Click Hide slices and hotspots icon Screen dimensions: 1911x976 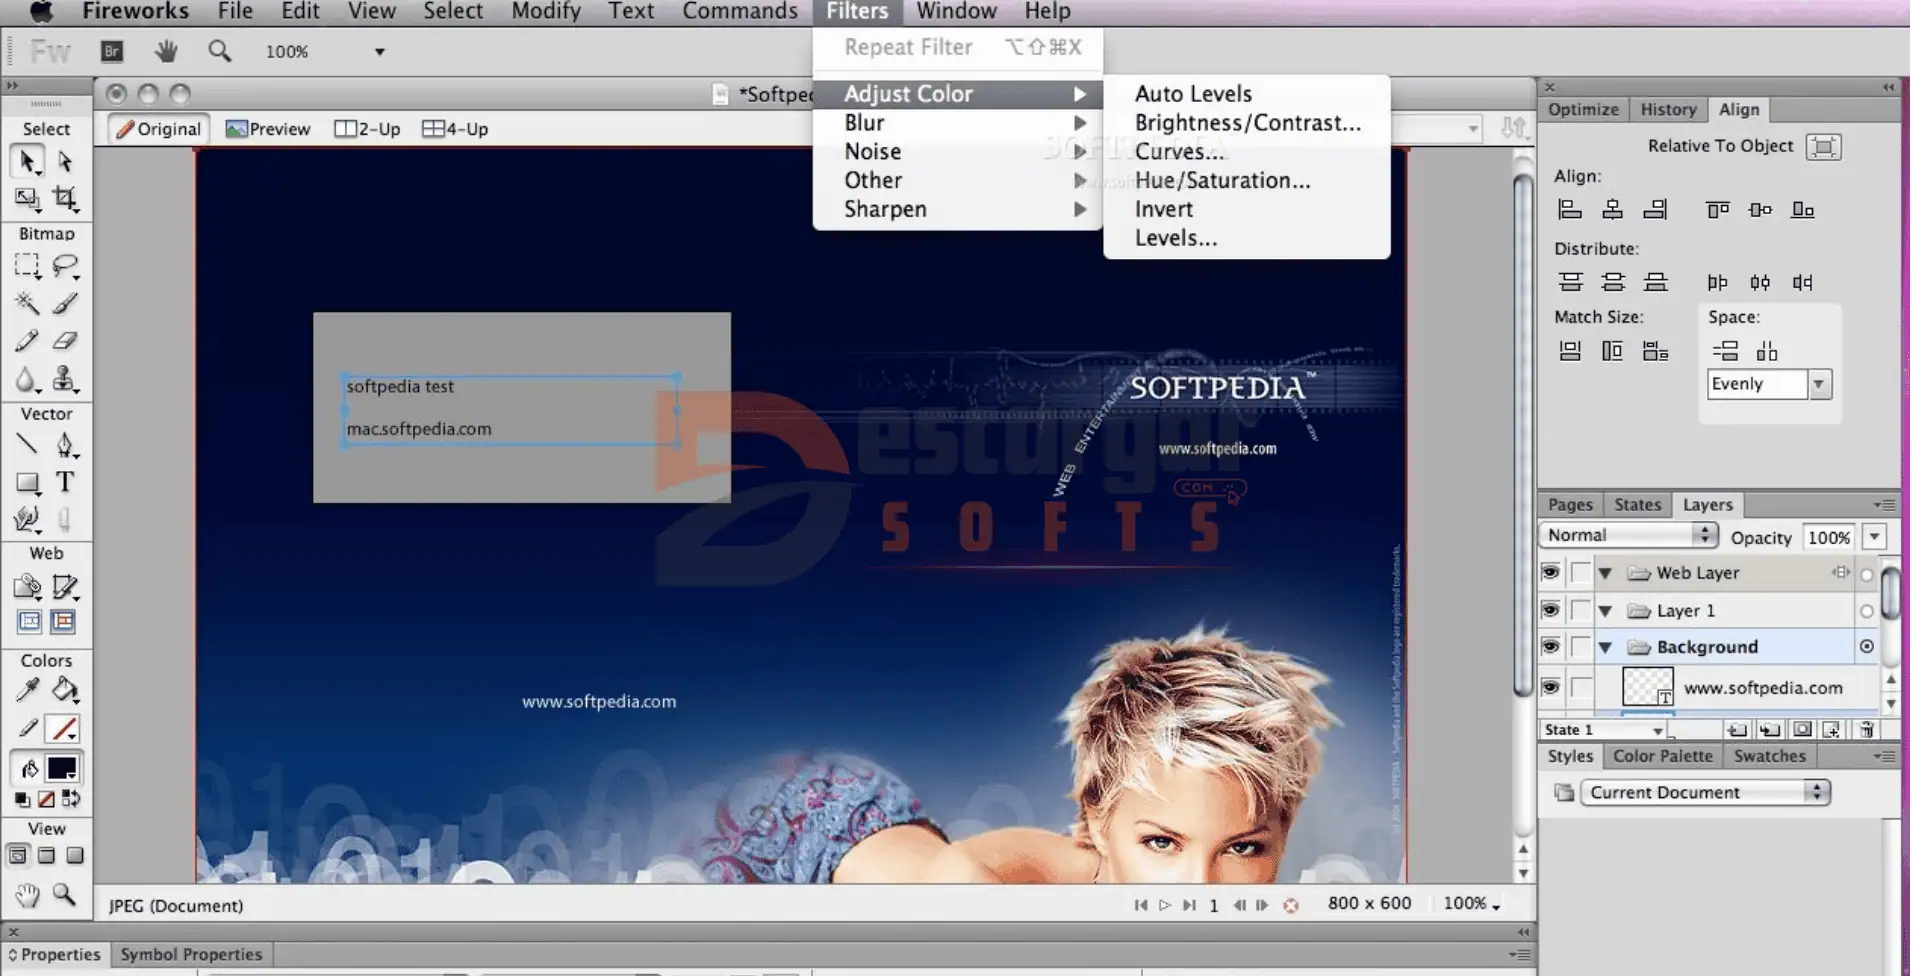(x=29, y=622)
